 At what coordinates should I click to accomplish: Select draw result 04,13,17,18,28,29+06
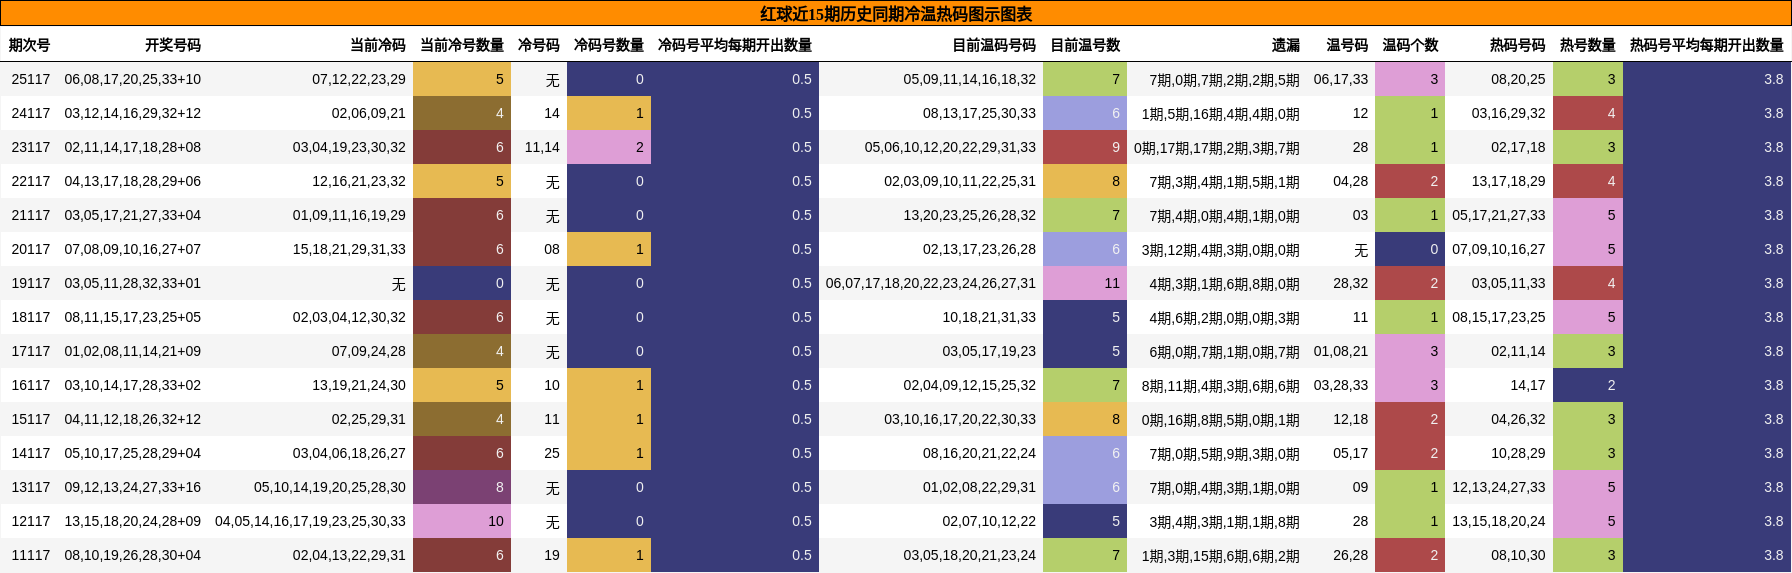[133, 181]
